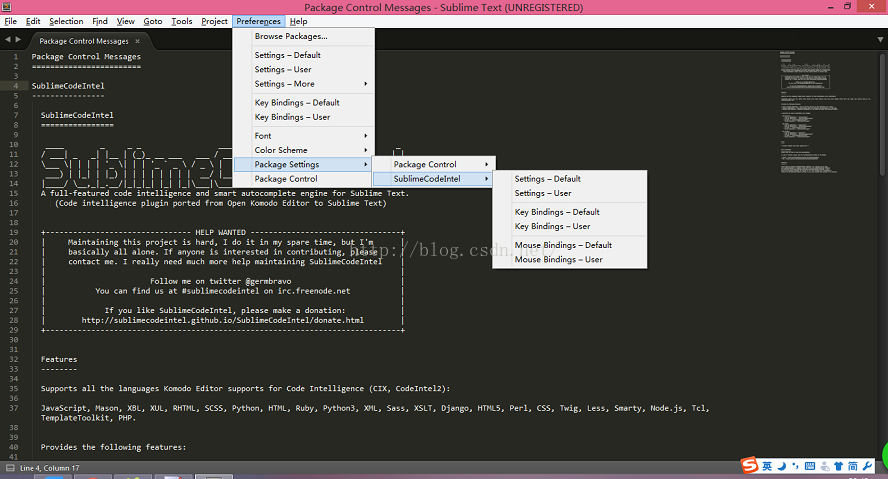Image resolution: width=888 pixels, height=479 pixels.
Task: Expand Package Control under Package Settings
Action: (433, 164)
